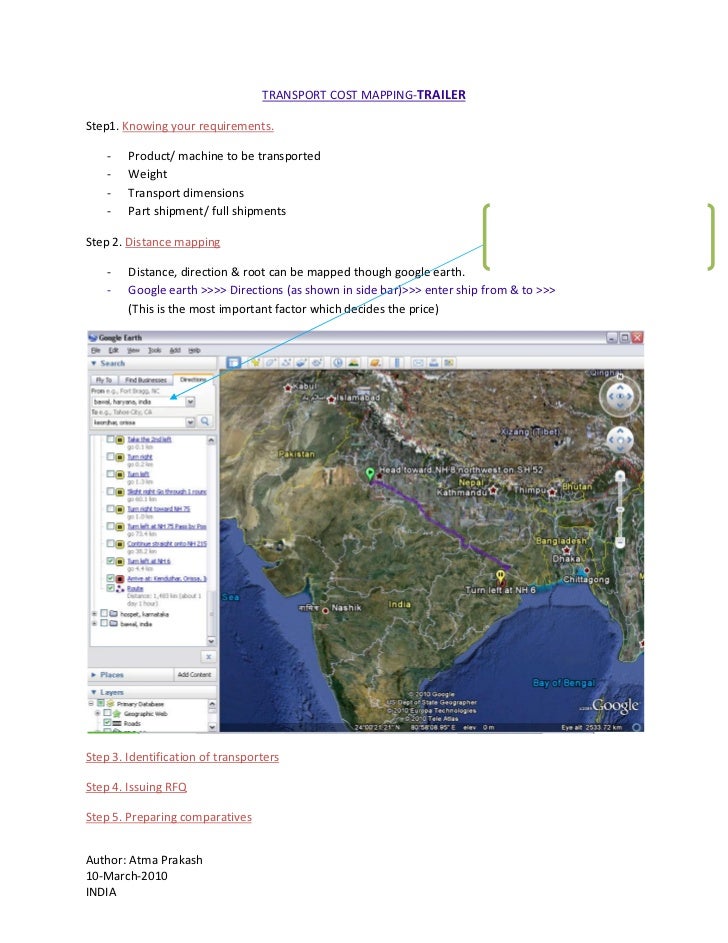Click the green start placemark on map
Screen dimensions: 728x943
pyautogui.click(x=370, y=473)
